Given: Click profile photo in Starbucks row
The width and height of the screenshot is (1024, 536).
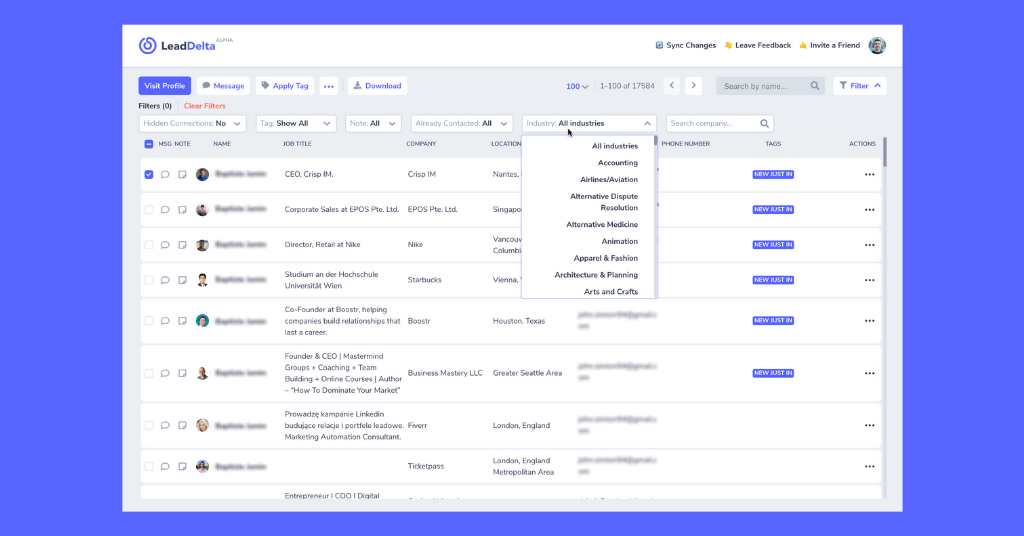Looking at the screenshot, I should coord(202,280).
